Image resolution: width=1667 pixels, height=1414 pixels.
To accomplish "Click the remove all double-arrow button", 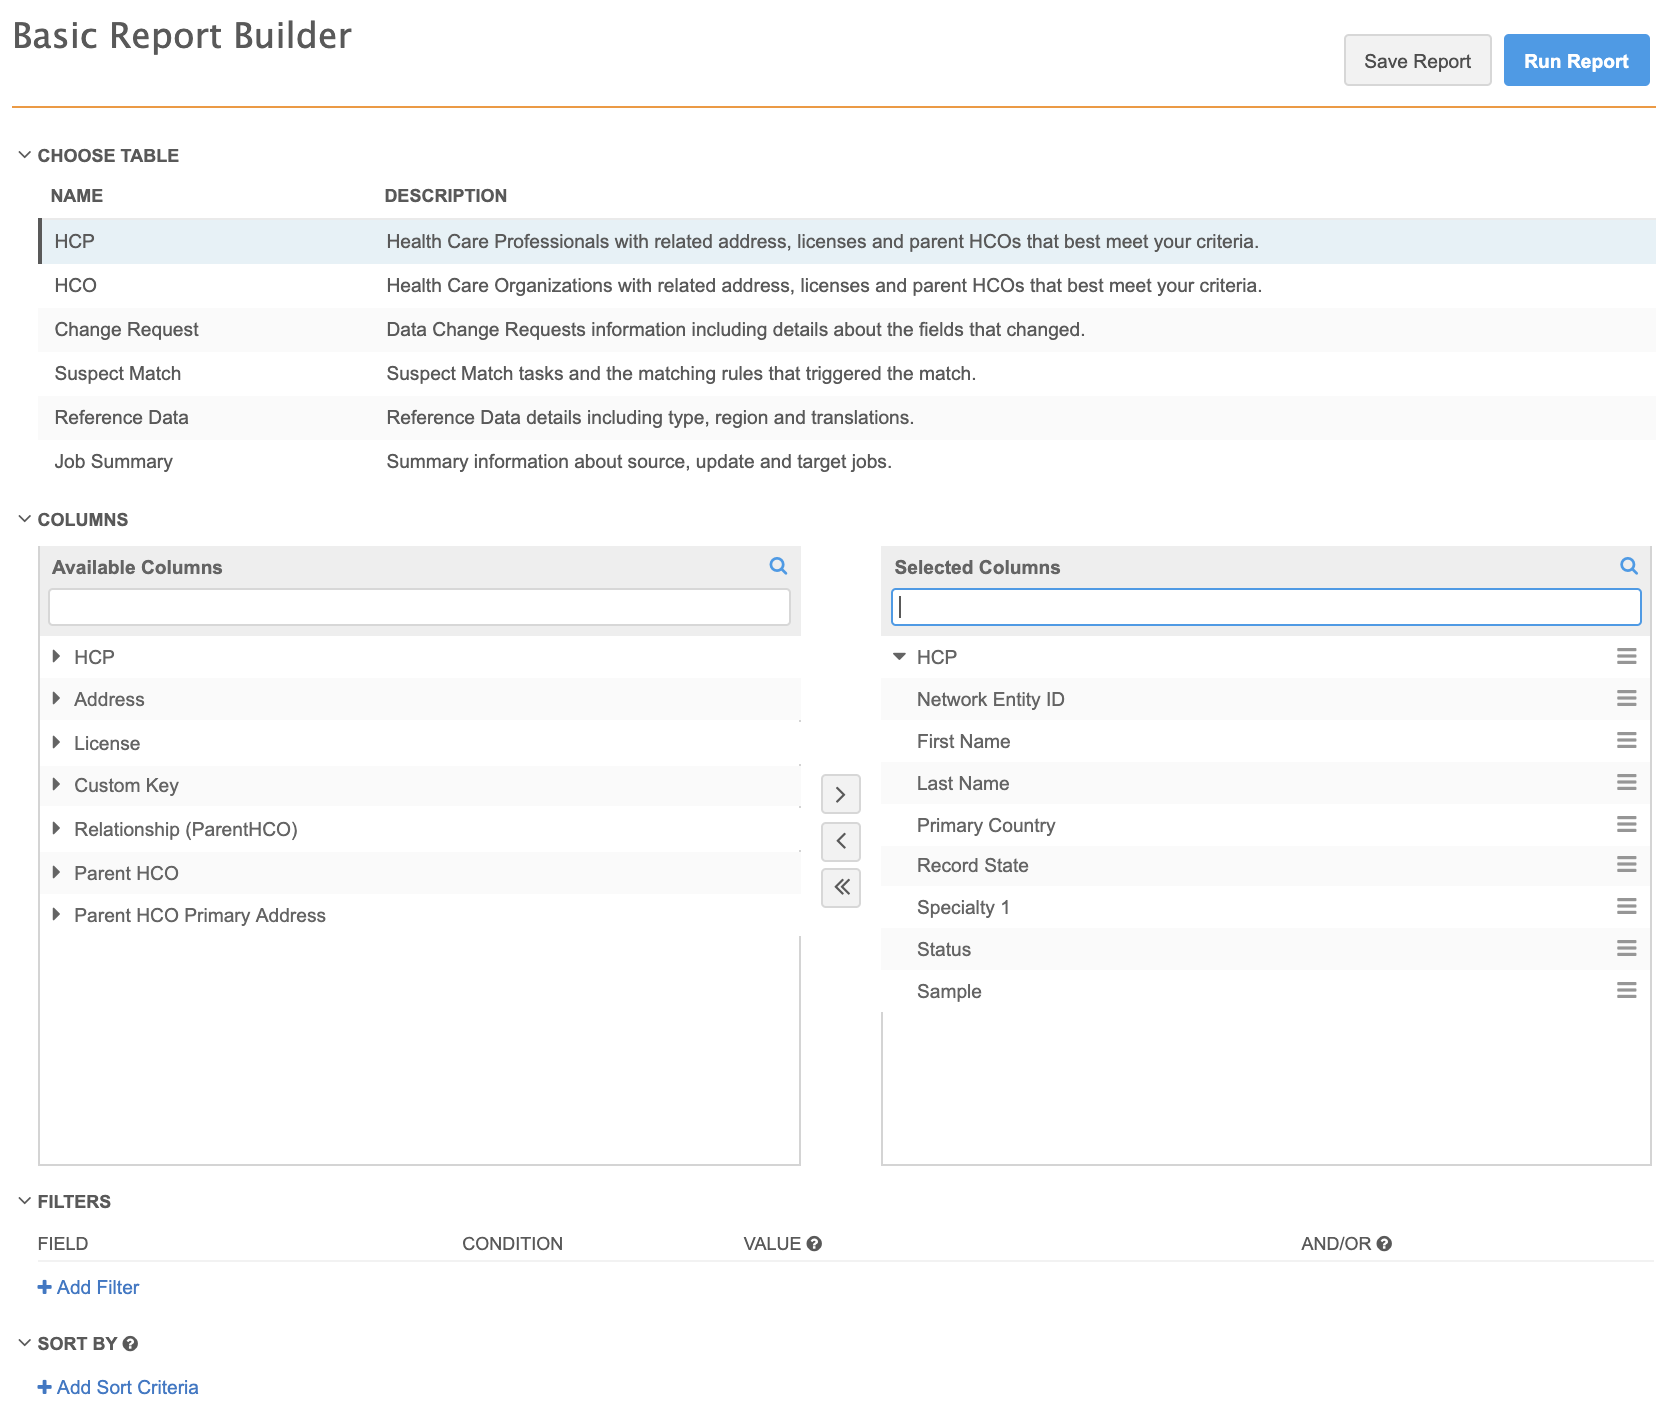I will pos(840,887).
